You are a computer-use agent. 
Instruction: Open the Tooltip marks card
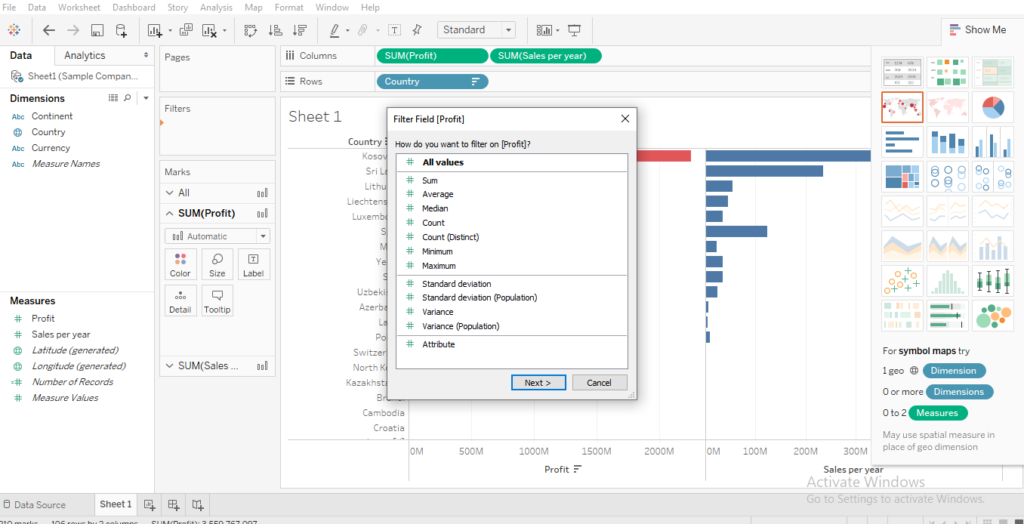(217, 300)
